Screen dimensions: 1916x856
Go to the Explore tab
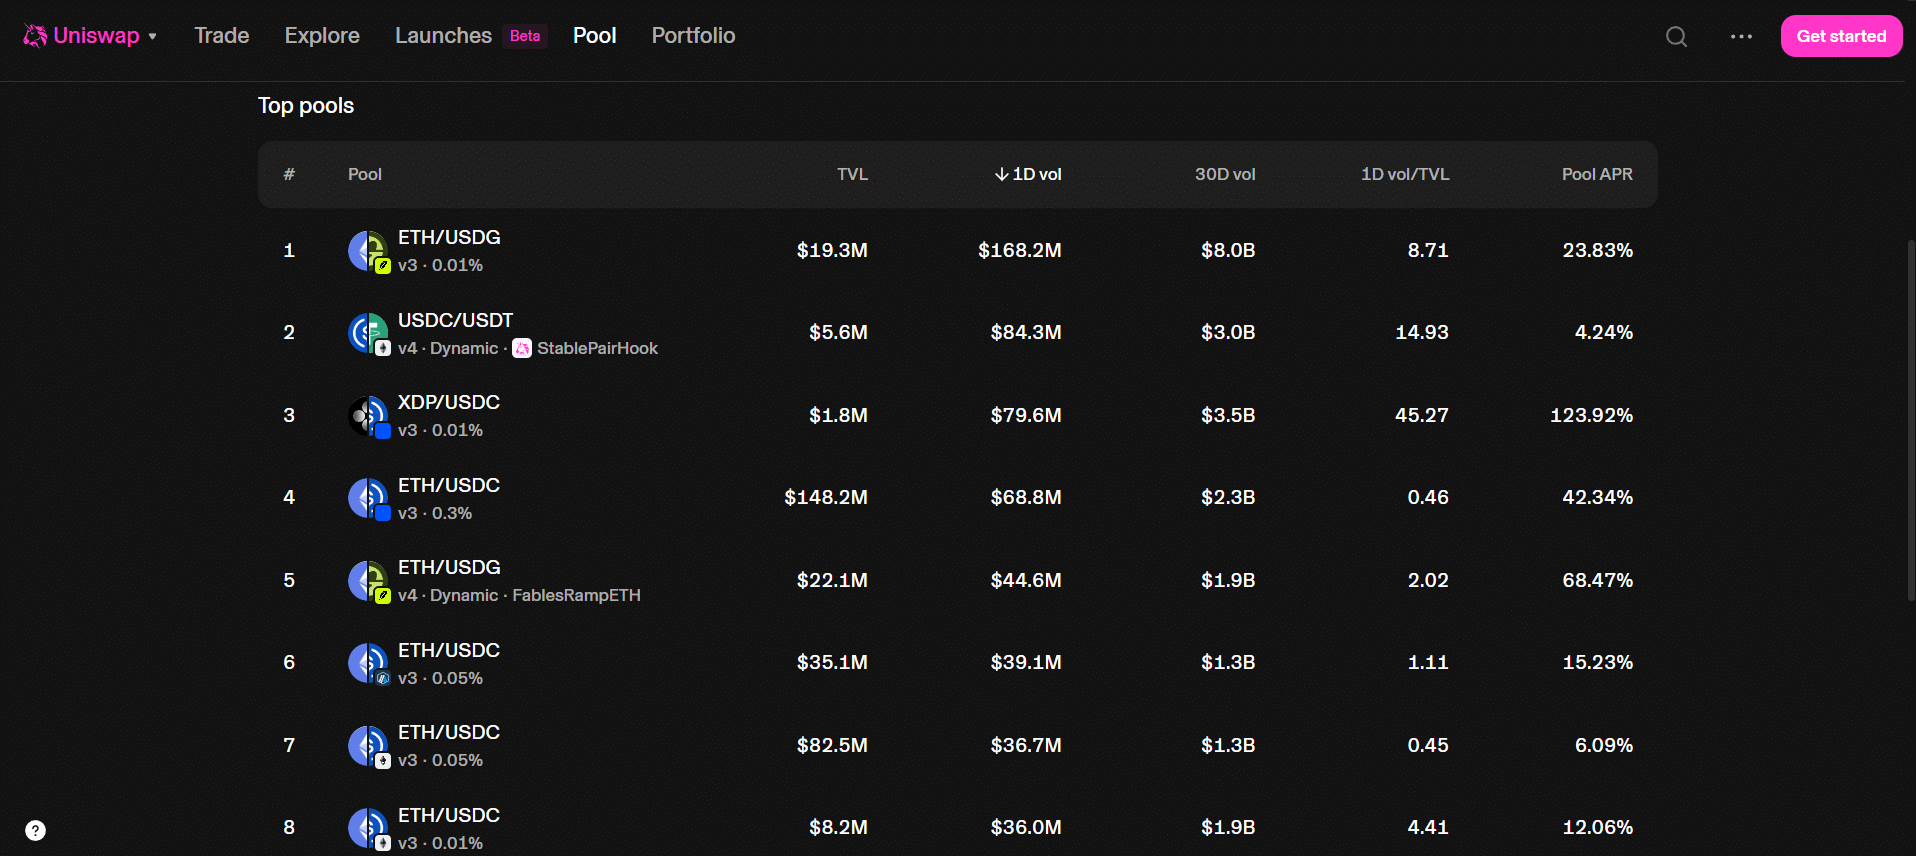(322, 36)
